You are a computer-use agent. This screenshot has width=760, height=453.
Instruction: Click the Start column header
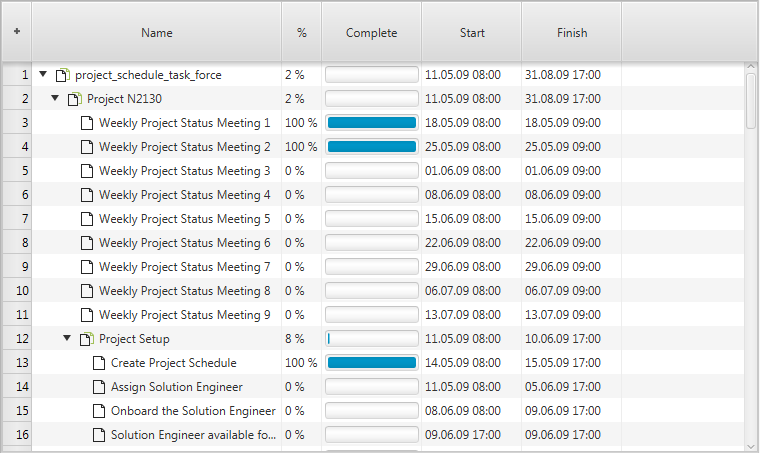pyautogui.click(x=472, y=32)
